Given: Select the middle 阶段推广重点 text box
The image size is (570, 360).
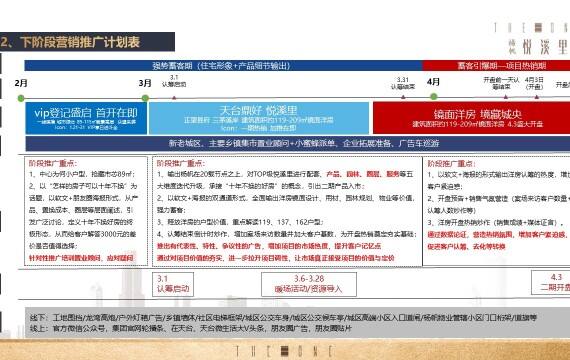Looking at the screenshot, I should click(x=287, y=211).
